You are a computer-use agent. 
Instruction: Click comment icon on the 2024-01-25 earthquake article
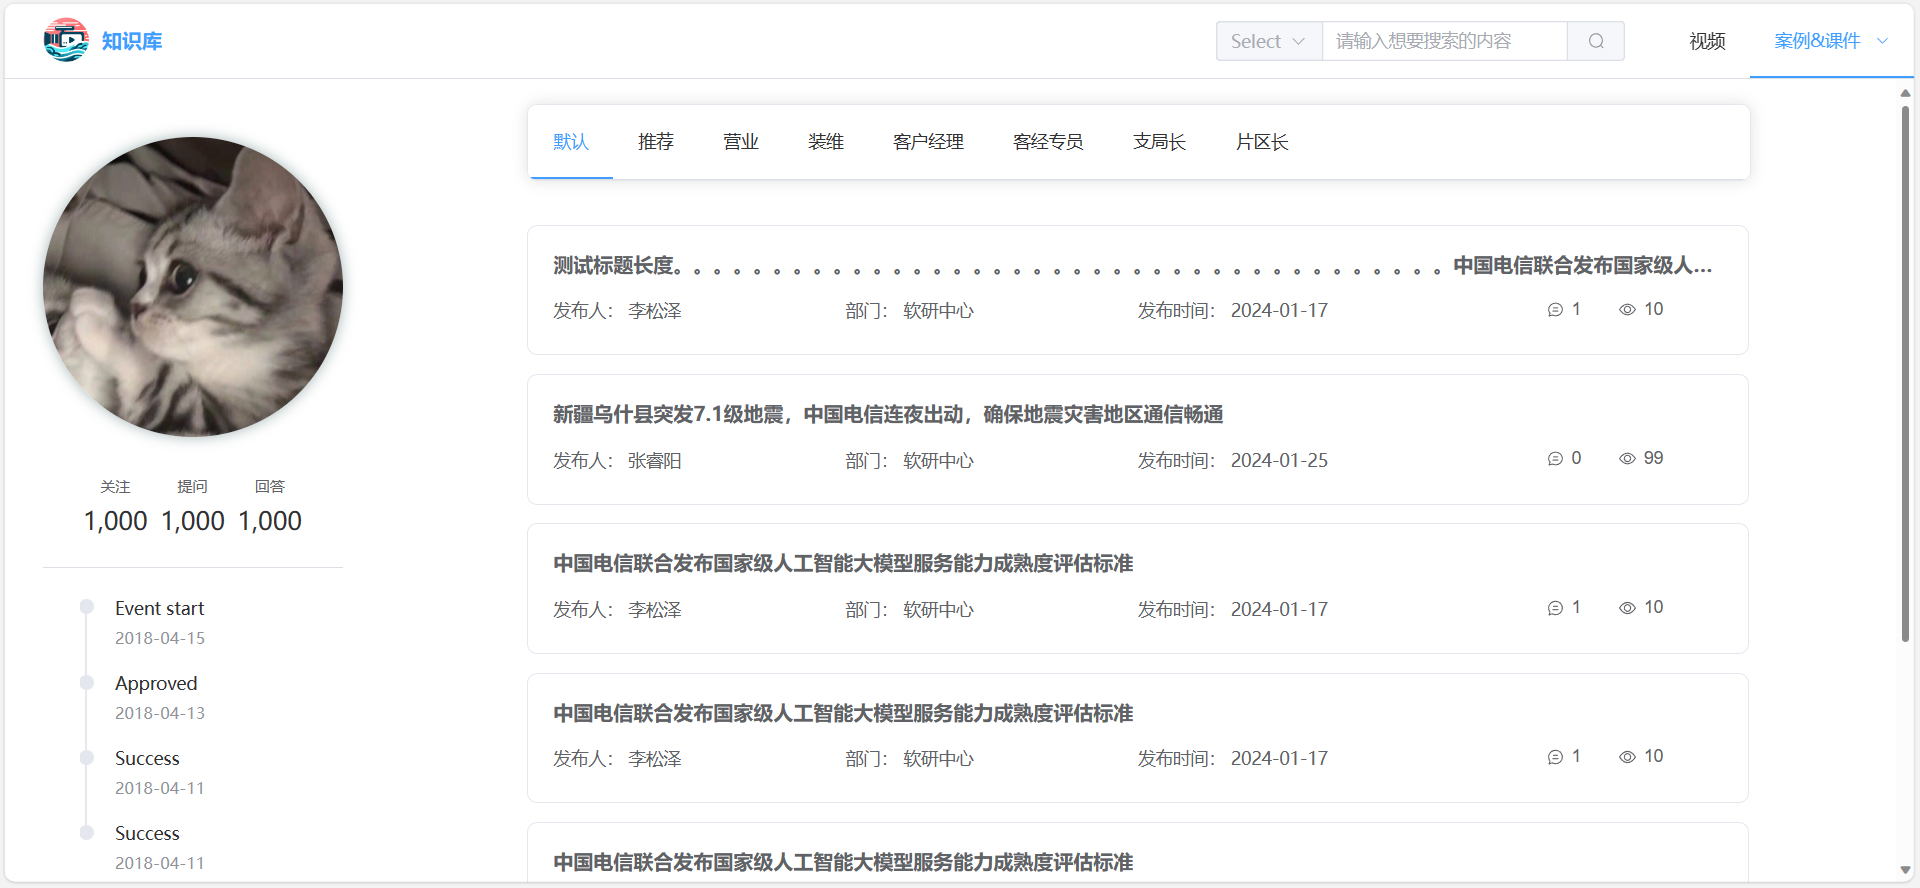pos(1555,459)
